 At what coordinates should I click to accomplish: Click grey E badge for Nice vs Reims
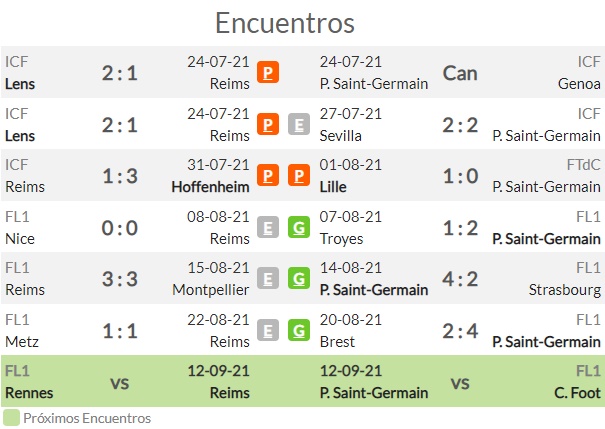(268, 227)
